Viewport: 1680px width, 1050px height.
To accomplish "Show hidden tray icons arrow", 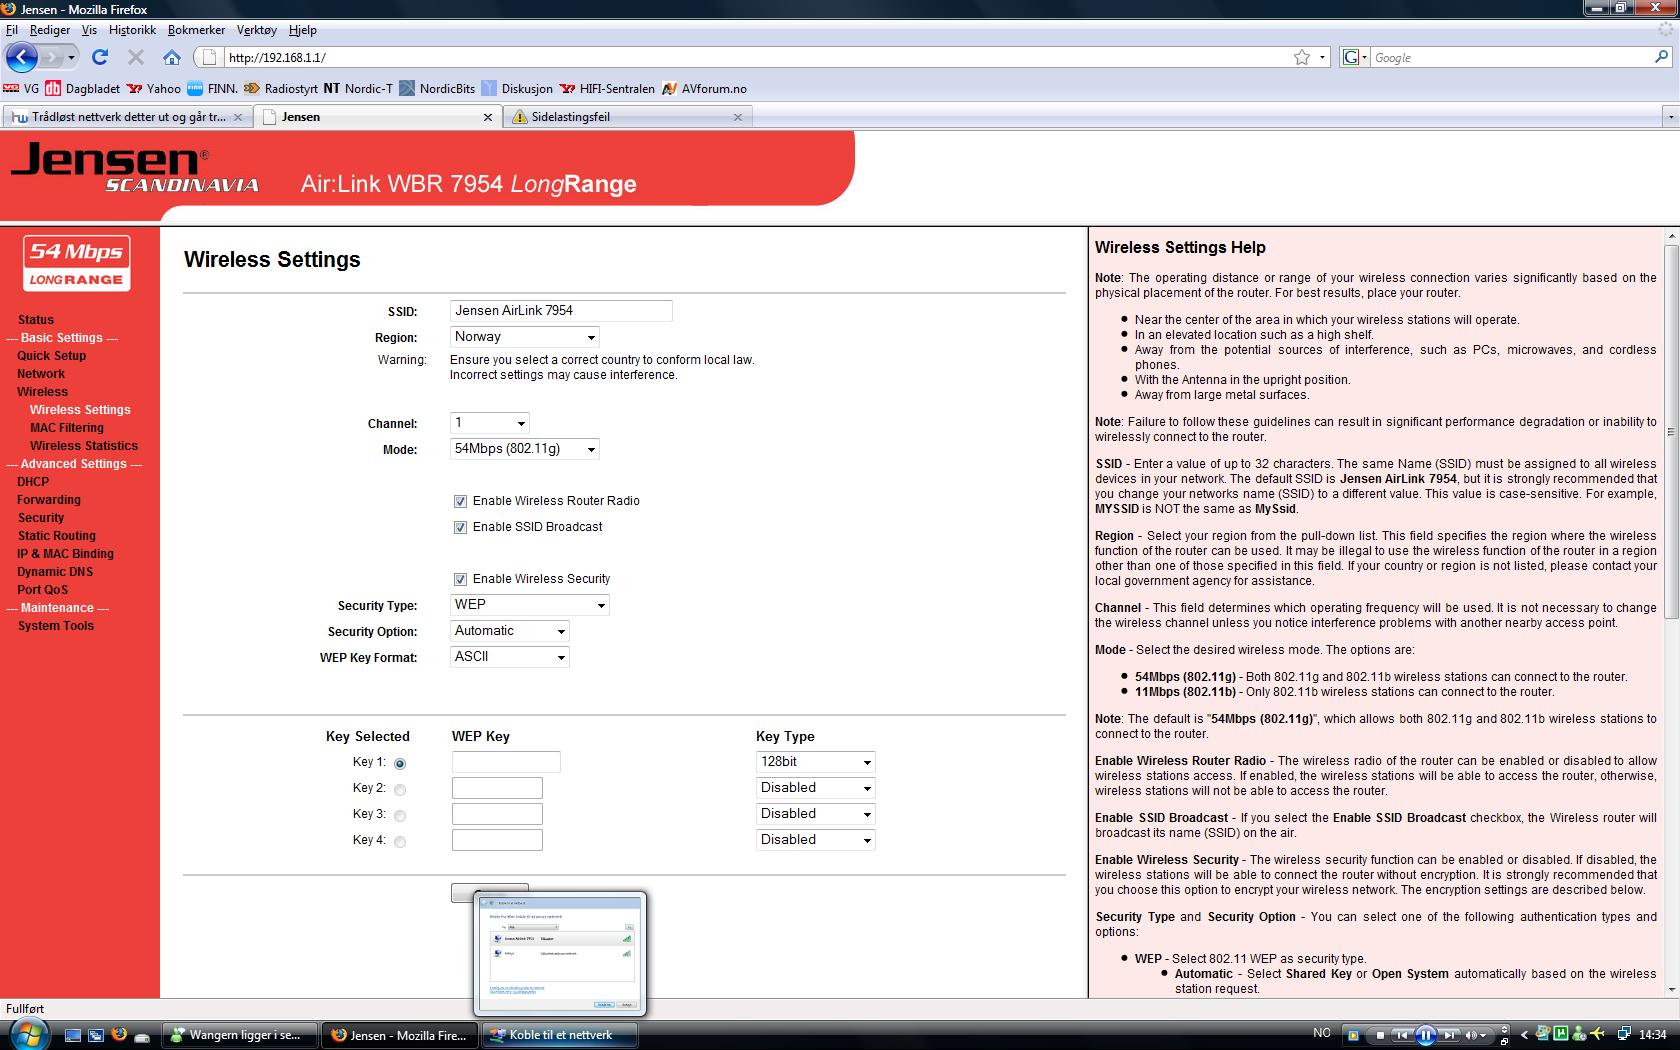I will pos(1524,1035).
